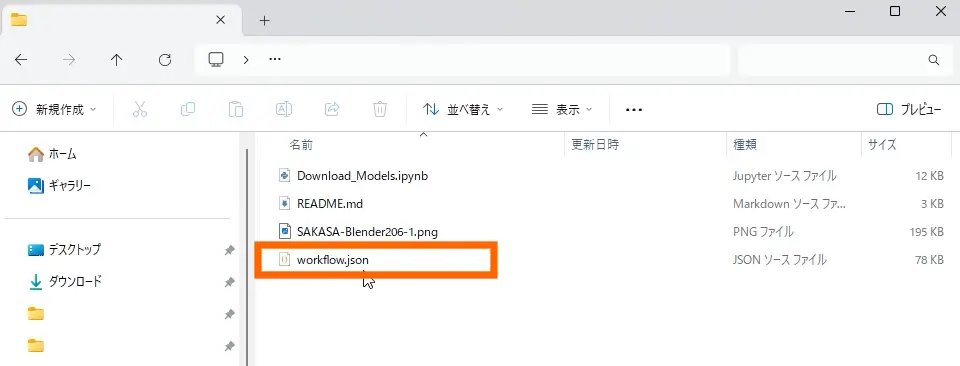This screenshot has height=366, width=960.
Task: Open the toolbar more options ellipsis
Action: click(634, 110)
